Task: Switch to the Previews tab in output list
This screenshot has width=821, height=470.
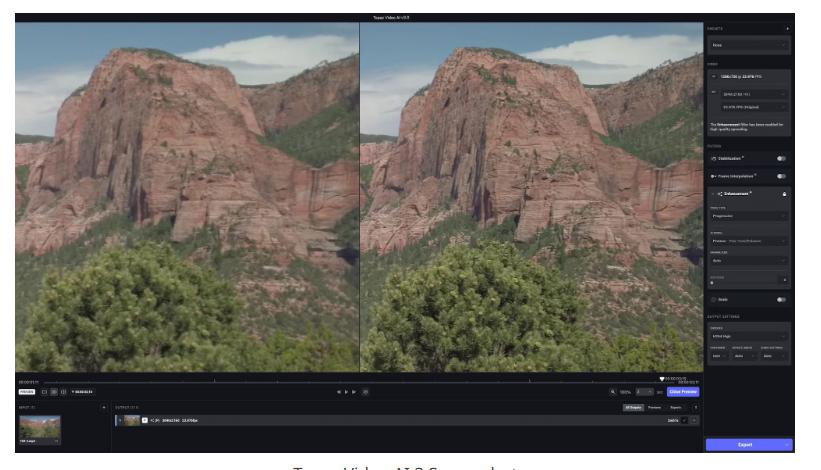Action: (x=653, y=407)
